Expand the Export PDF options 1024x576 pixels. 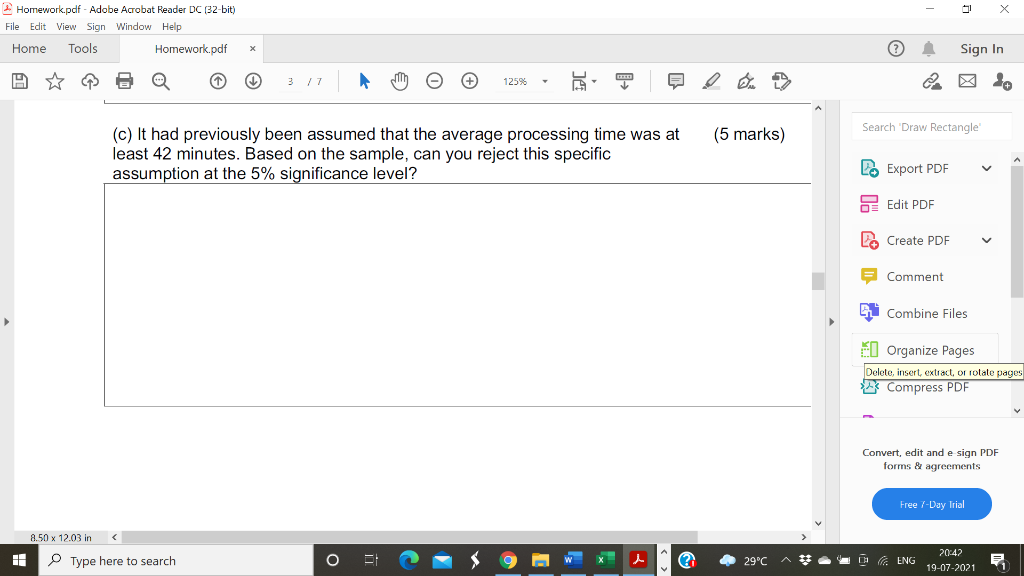(x=986, y=168)
